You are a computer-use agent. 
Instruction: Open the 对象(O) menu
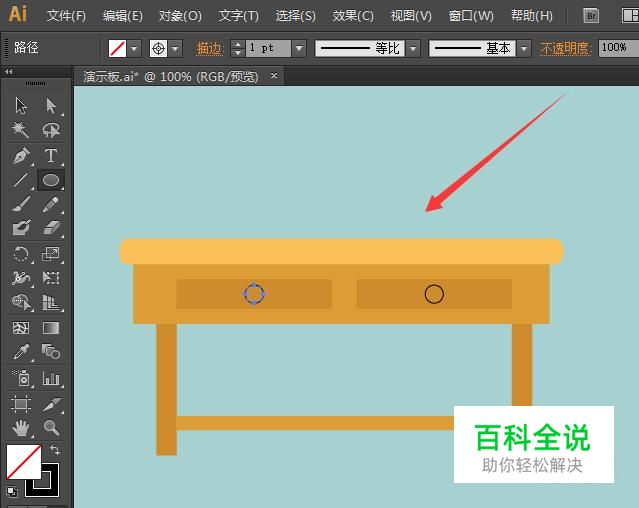click(x=180, y=16)
